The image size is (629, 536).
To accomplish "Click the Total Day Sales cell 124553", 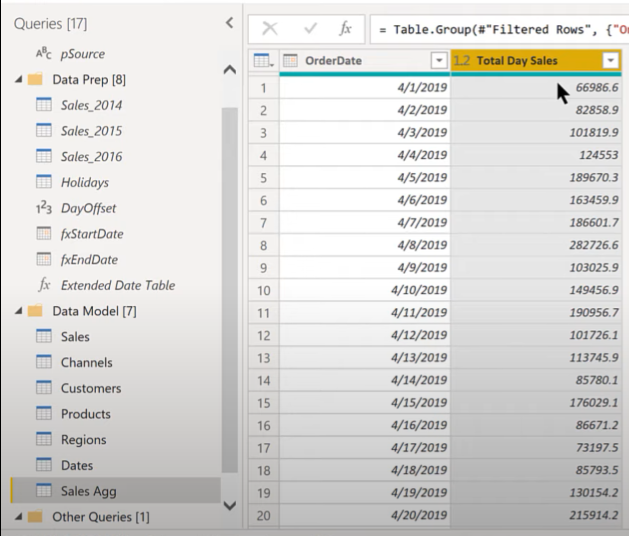I will 536,155.
